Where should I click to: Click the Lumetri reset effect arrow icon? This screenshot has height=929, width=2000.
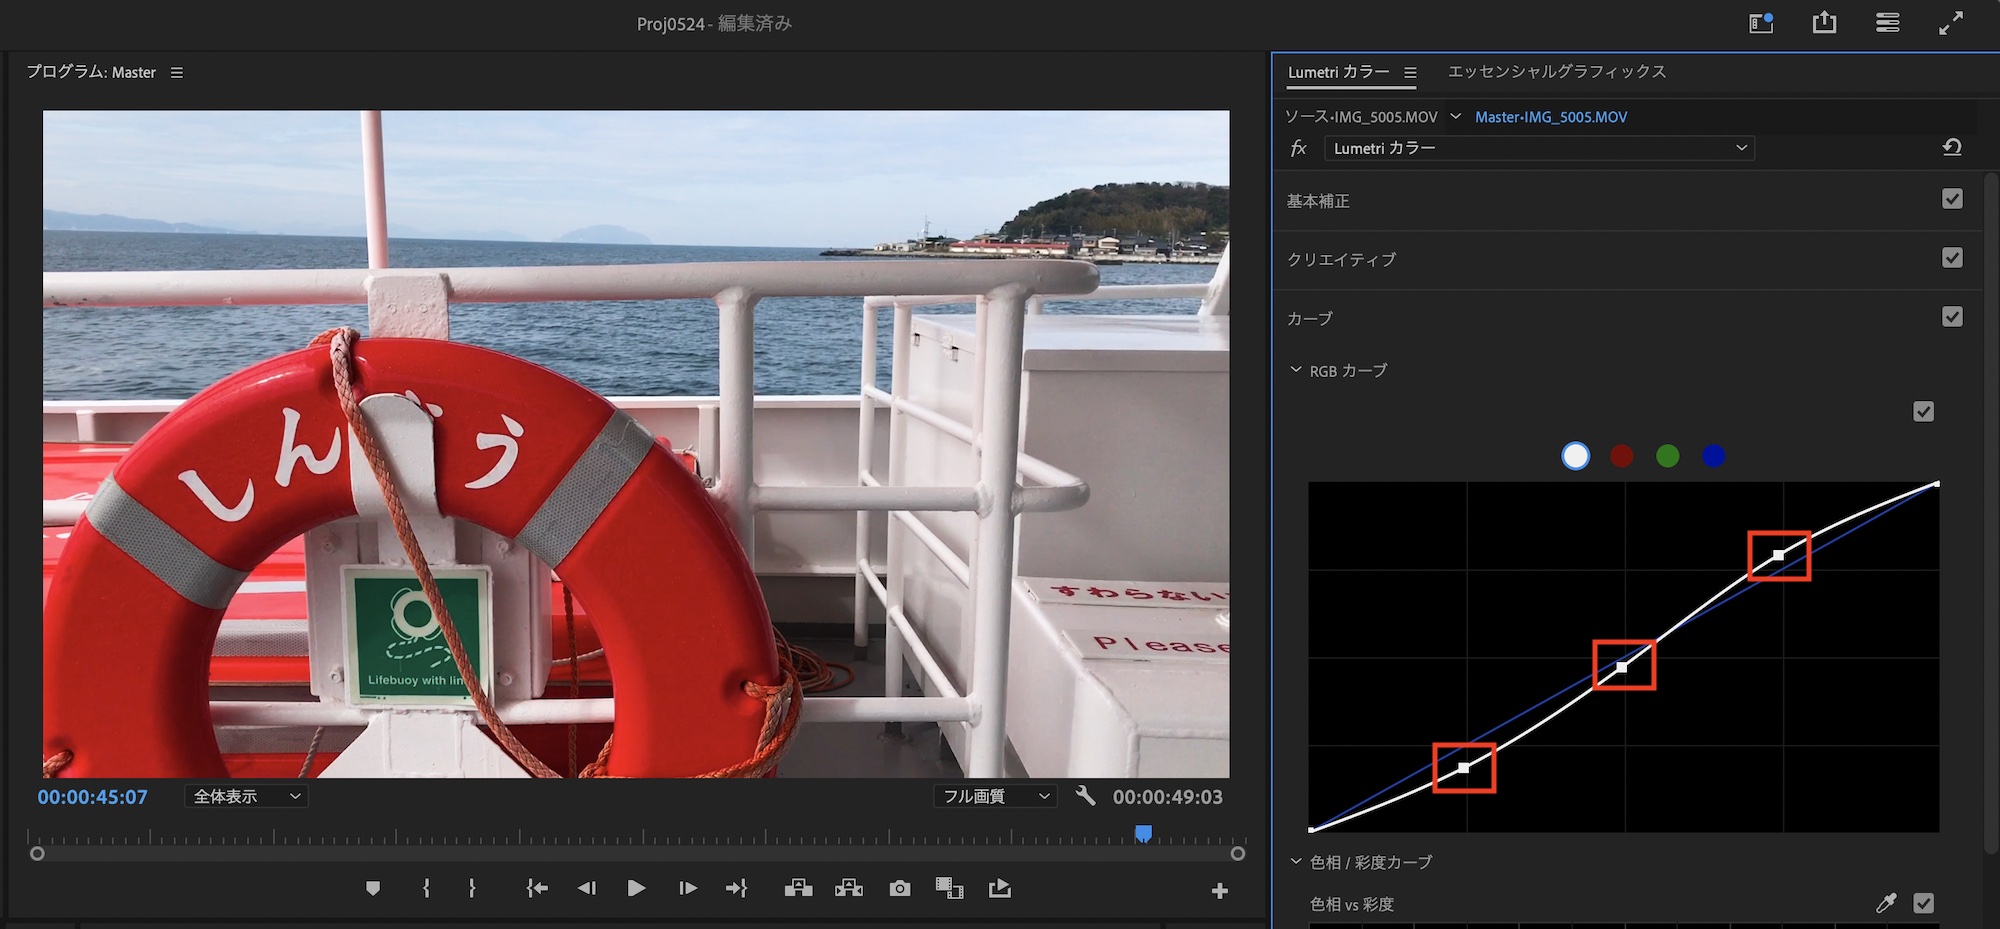coord(1951,148)
